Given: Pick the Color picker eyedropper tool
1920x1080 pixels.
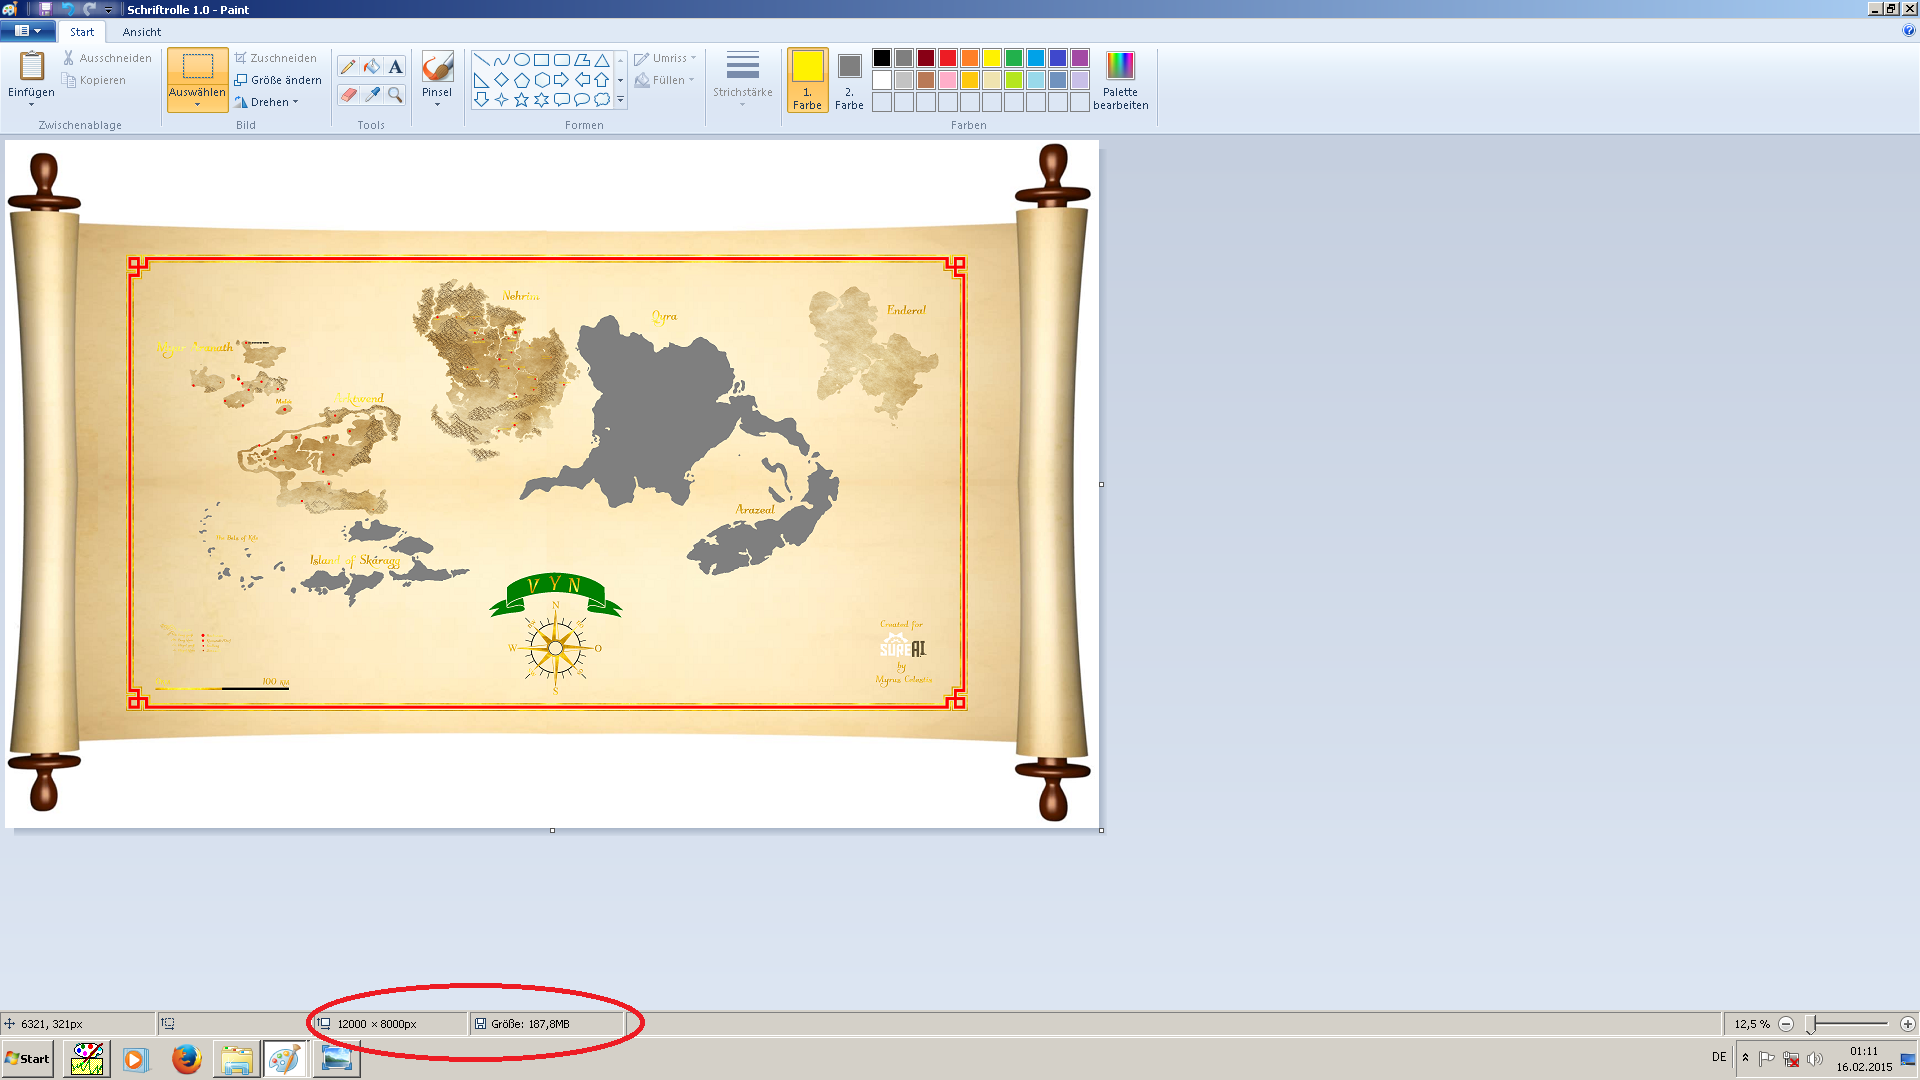Looking at the screenshot, I should click(372, 95).
